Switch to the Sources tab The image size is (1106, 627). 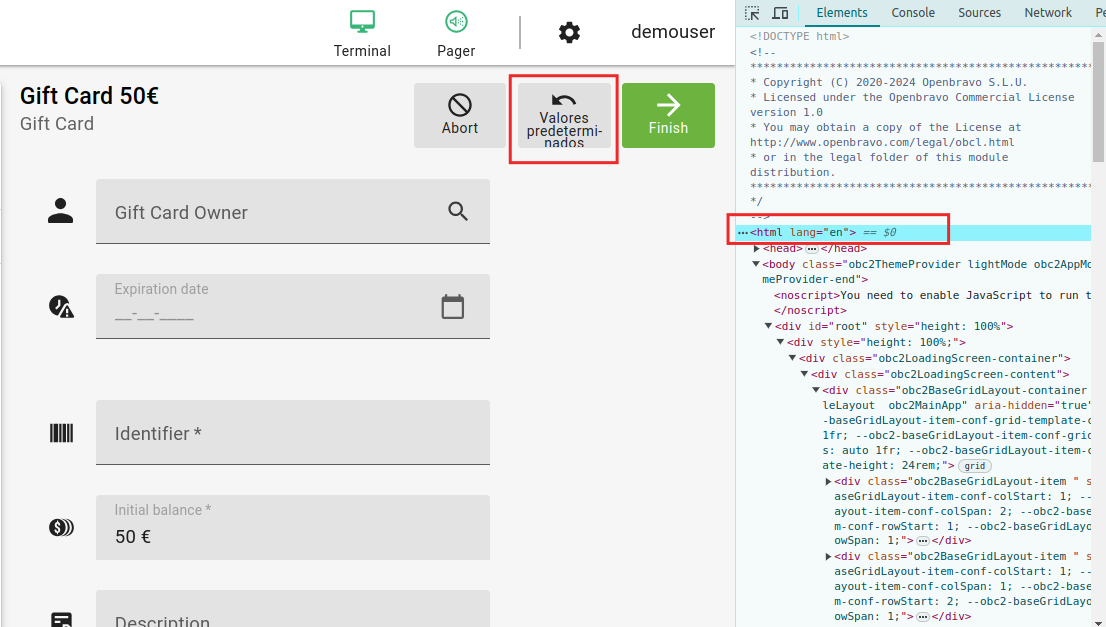(979, 13)
